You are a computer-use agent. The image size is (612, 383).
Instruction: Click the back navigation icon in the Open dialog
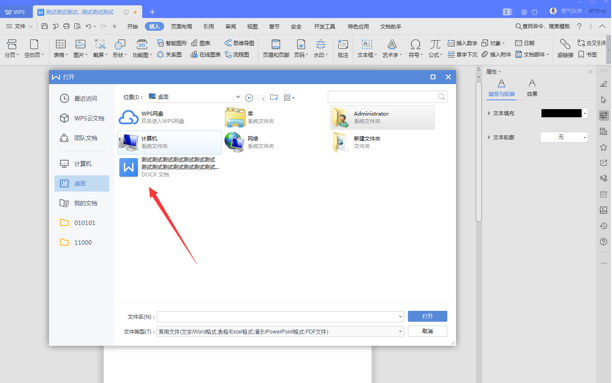249,98
